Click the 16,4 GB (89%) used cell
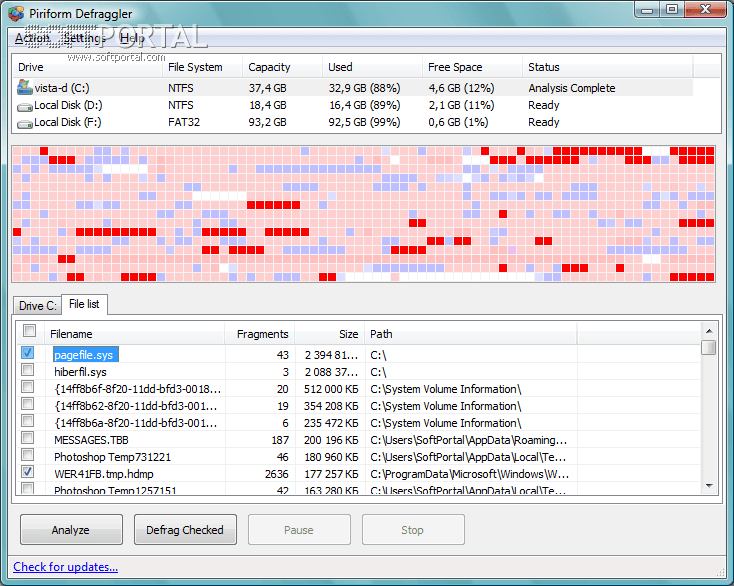This screenshot has width=734, height=586. 364,105
